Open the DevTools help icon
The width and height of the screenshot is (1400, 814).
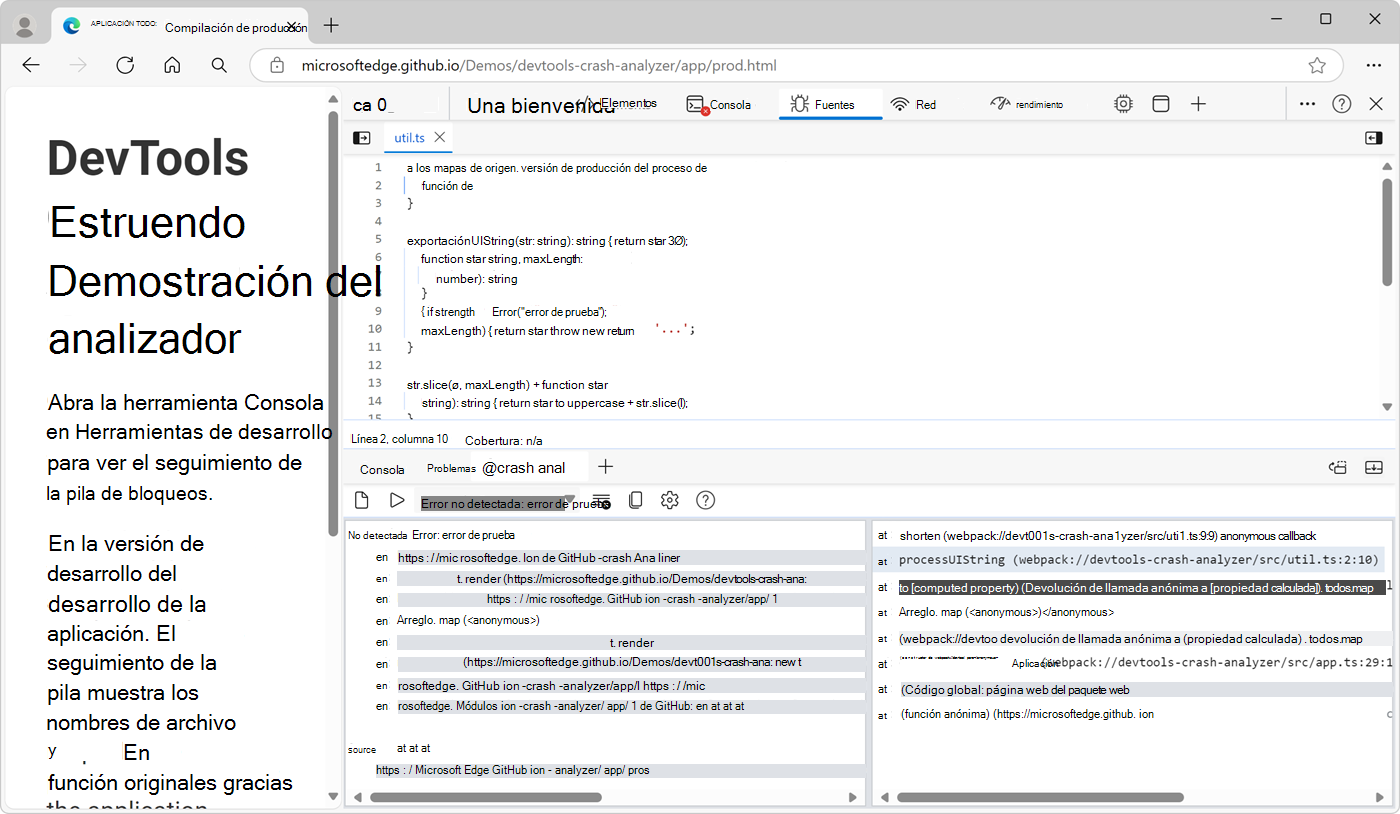[1342, 104]
